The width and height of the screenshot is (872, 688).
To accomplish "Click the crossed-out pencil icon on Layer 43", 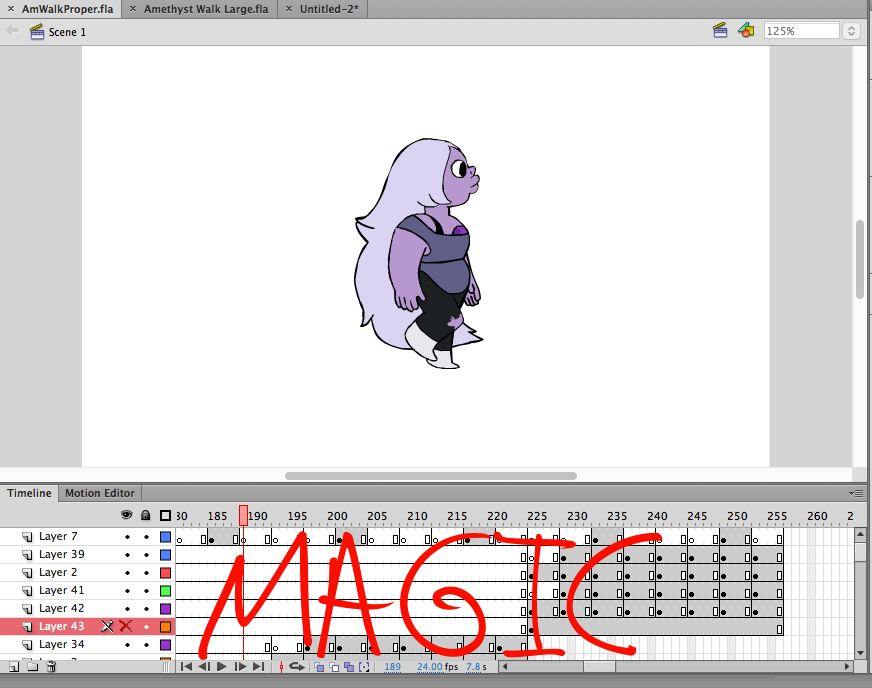I will point(107,626).
